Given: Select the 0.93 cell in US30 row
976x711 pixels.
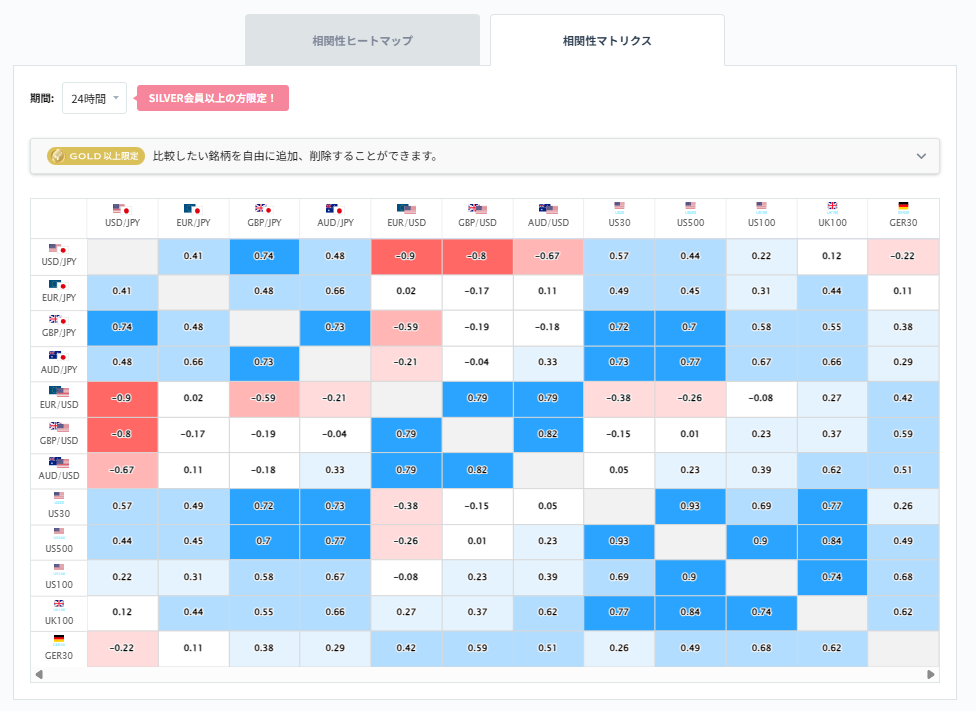Looking at the screenshot, I should coord(690,506).
